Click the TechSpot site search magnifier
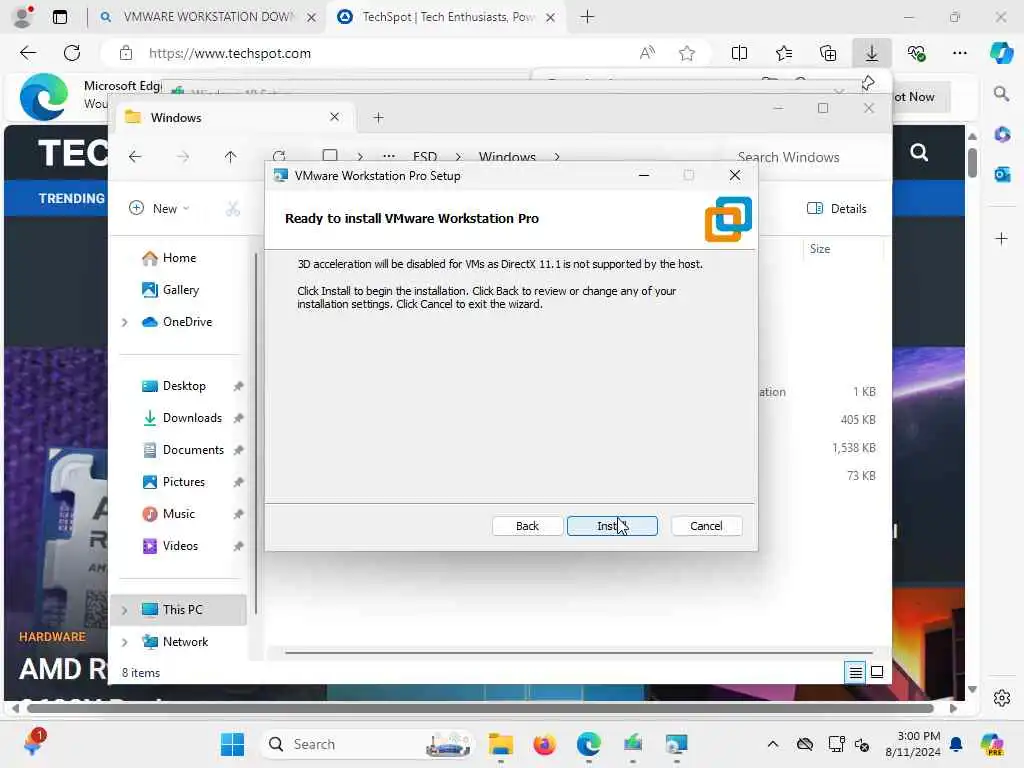This screenshot has width=1024, height=768. coord(919,153)
